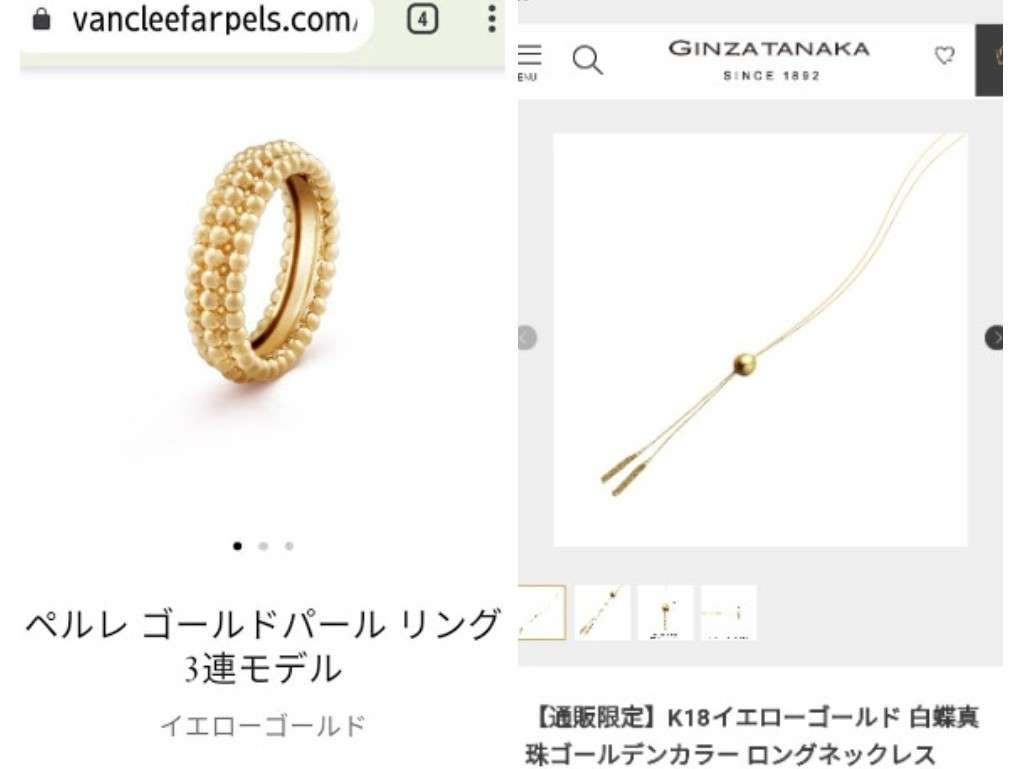Go to previous necklace image arrow

click(527, 337)
